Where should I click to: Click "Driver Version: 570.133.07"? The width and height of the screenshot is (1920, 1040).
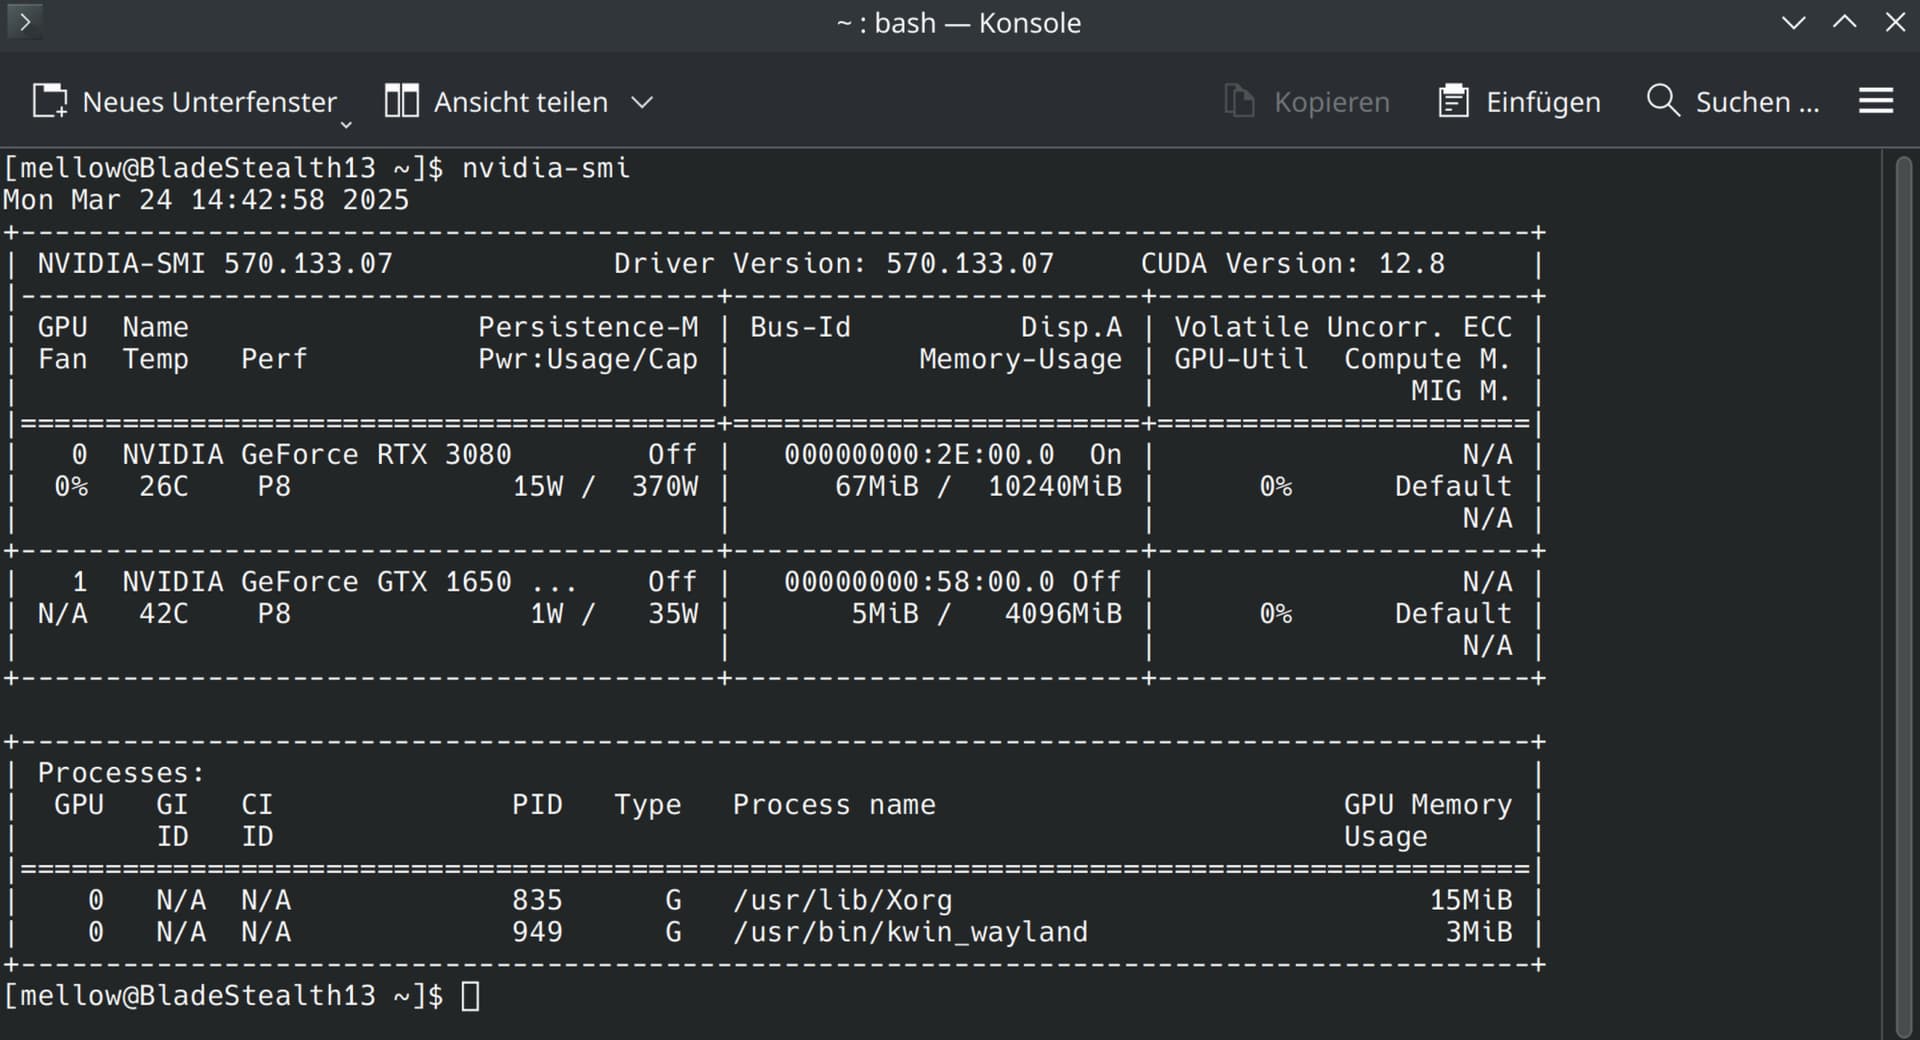pos(834,264)
